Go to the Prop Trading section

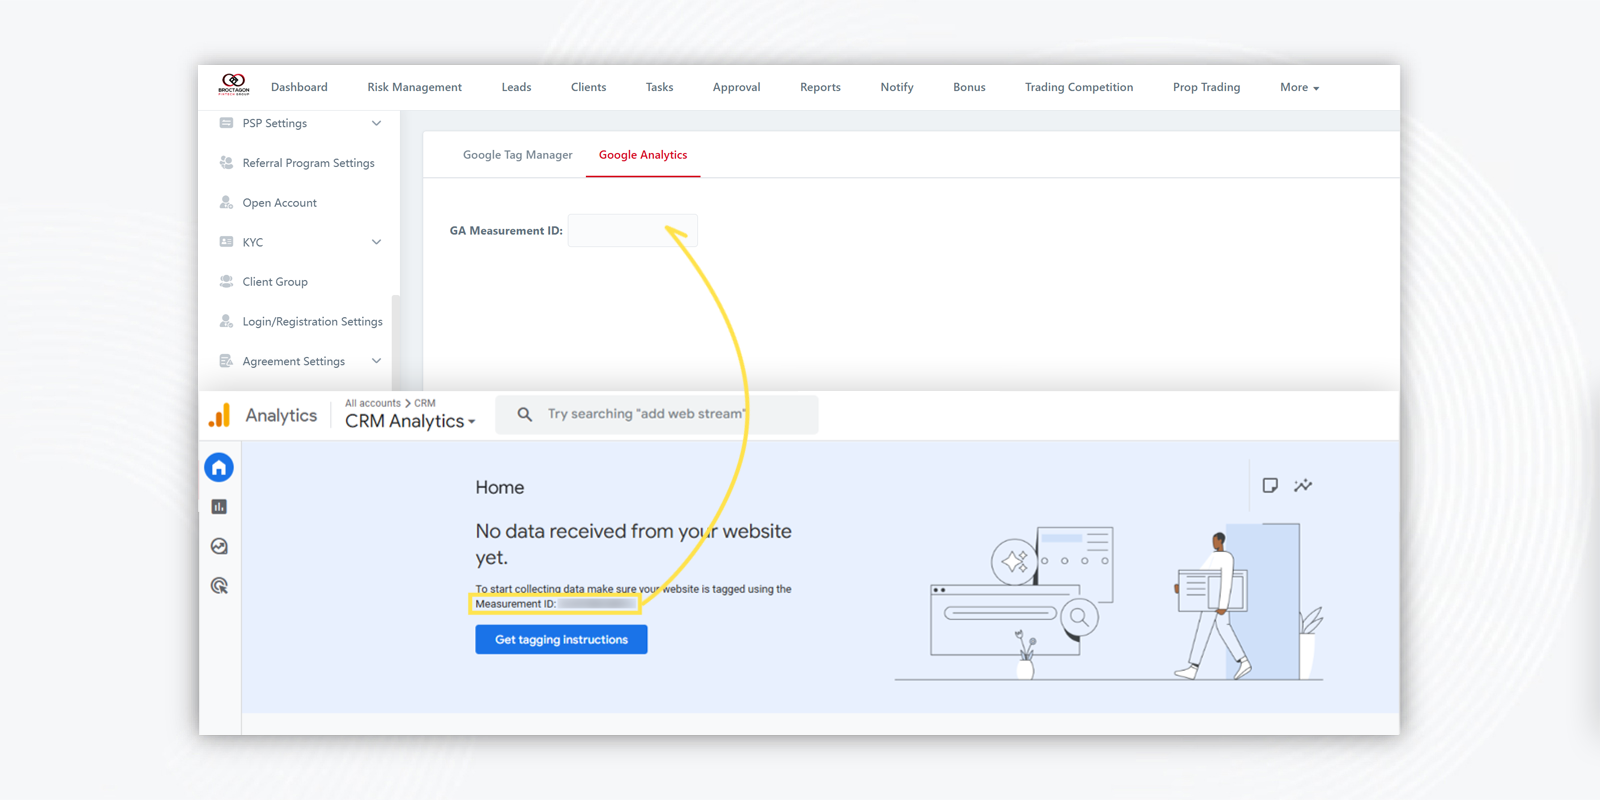coord(1206,87)
